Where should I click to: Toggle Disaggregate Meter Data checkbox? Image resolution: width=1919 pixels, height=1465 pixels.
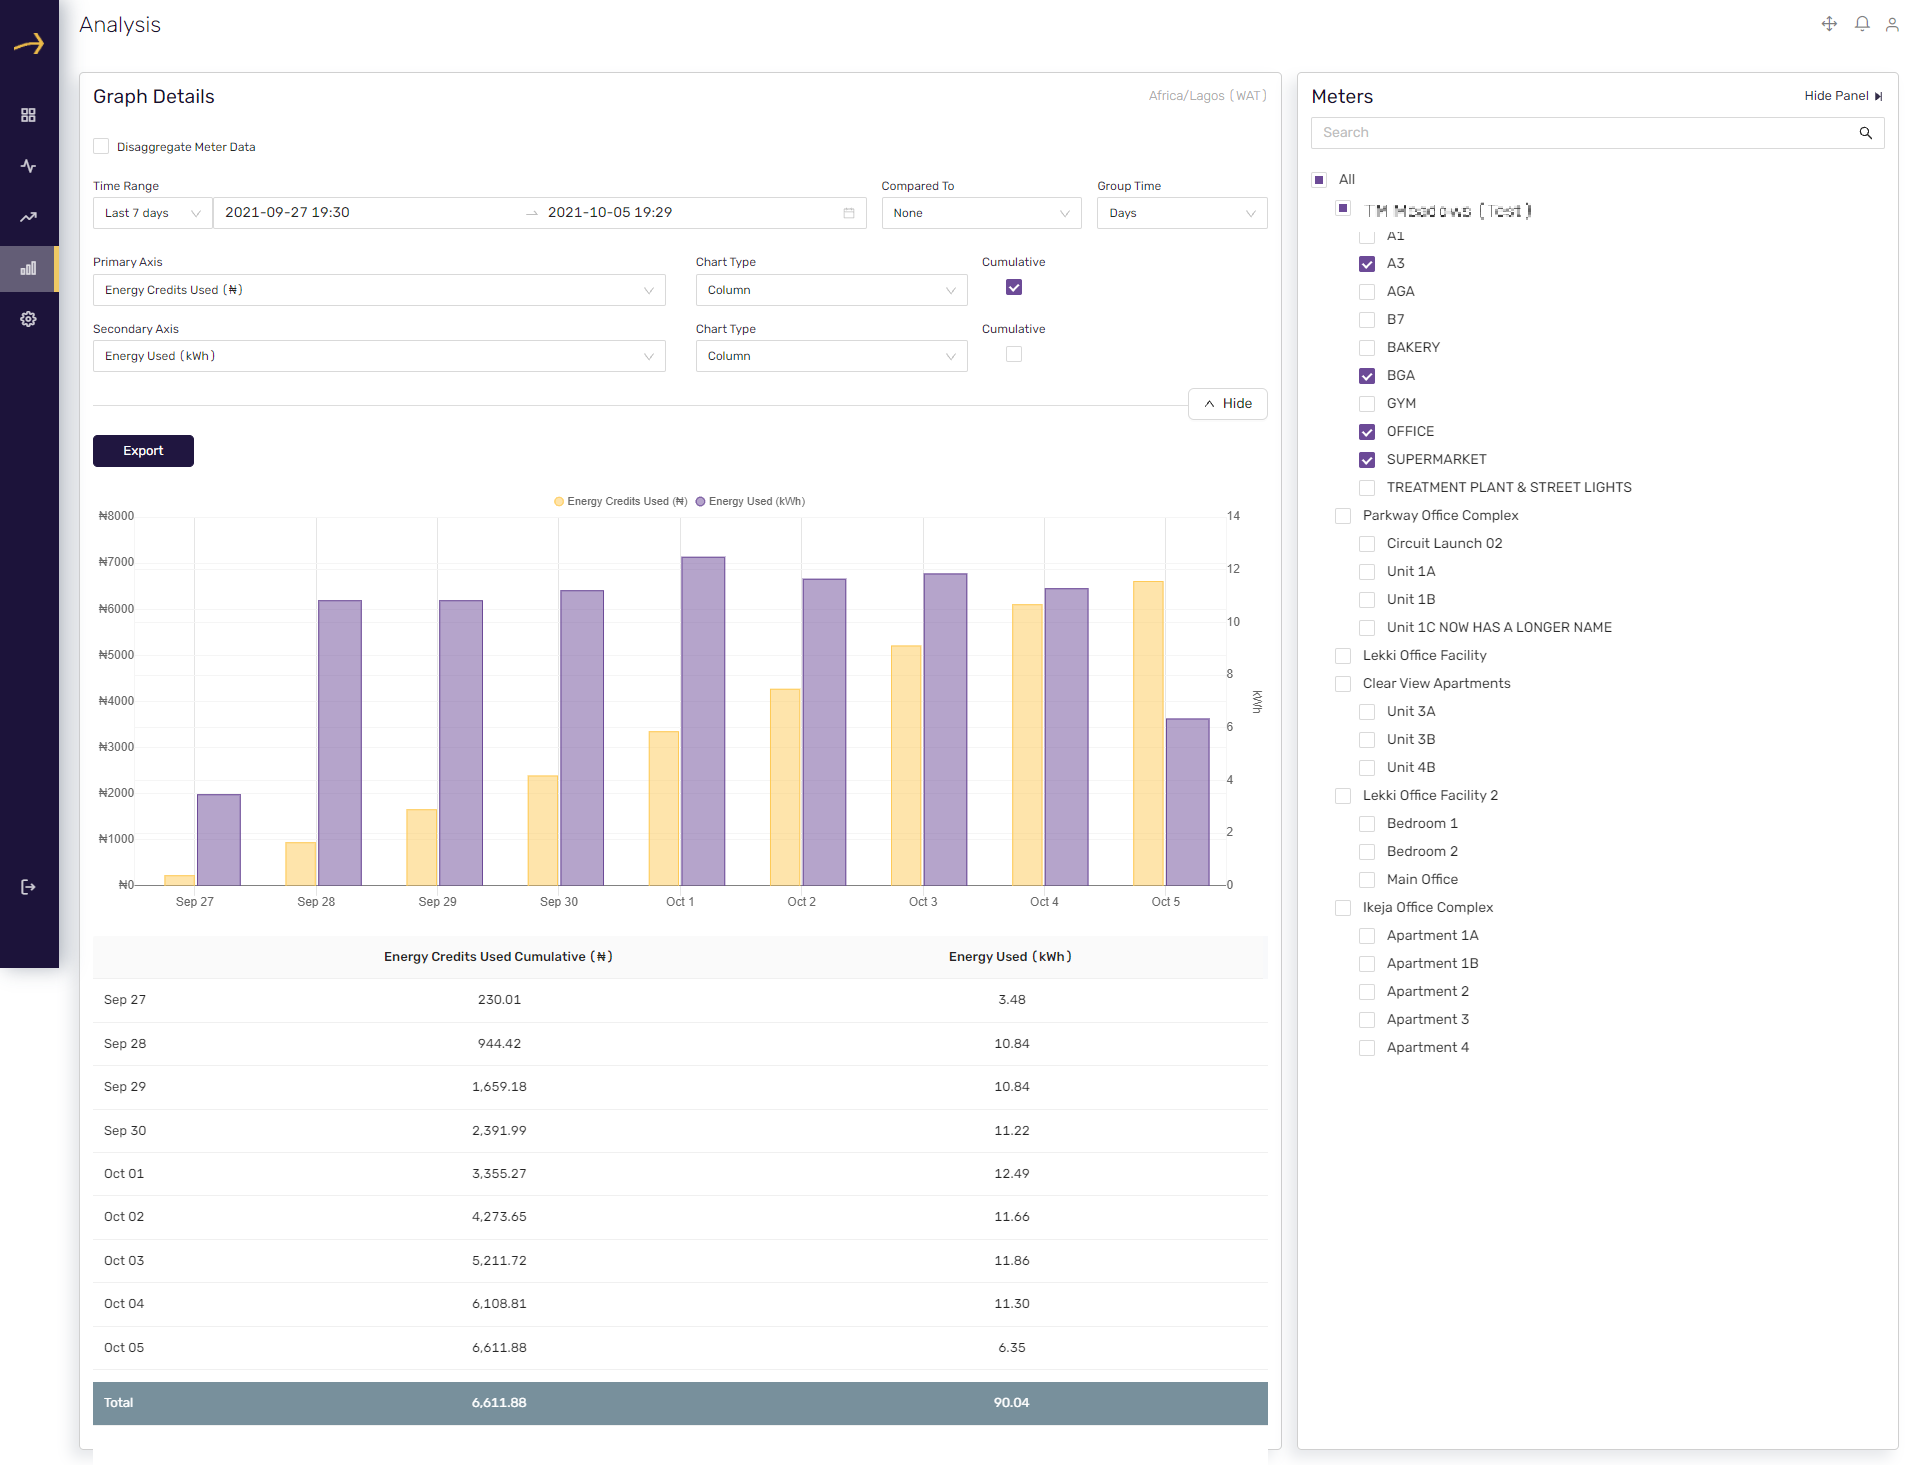[101, 146]
